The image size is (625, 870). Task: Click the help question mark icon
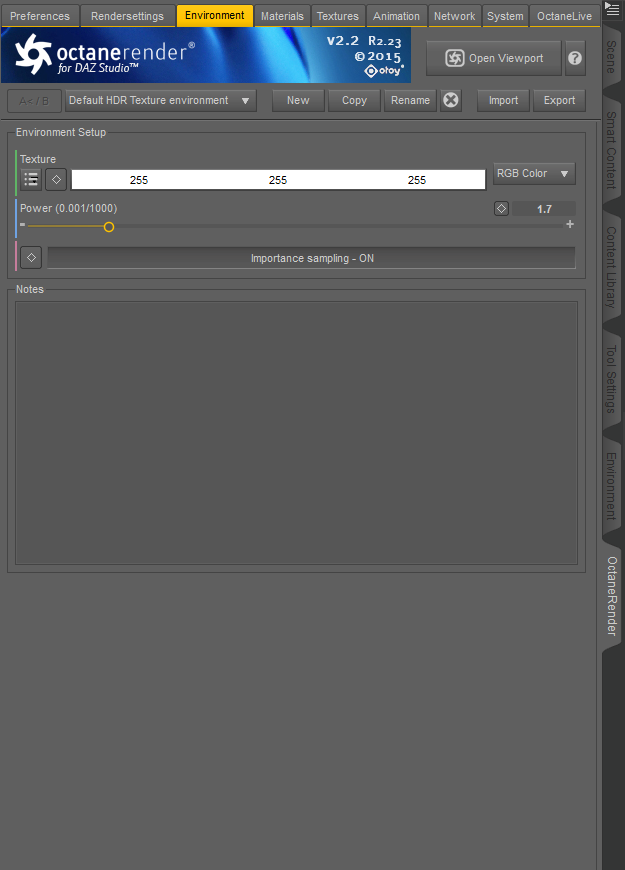pyautogui.click(x=575, y=58)
